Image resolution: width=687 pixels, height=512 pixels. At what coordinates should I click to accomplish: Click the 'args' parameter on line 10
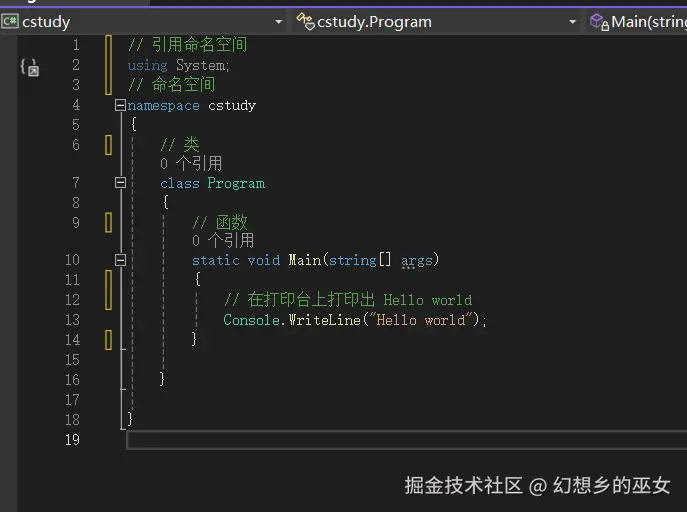click(x=417, y=261)
